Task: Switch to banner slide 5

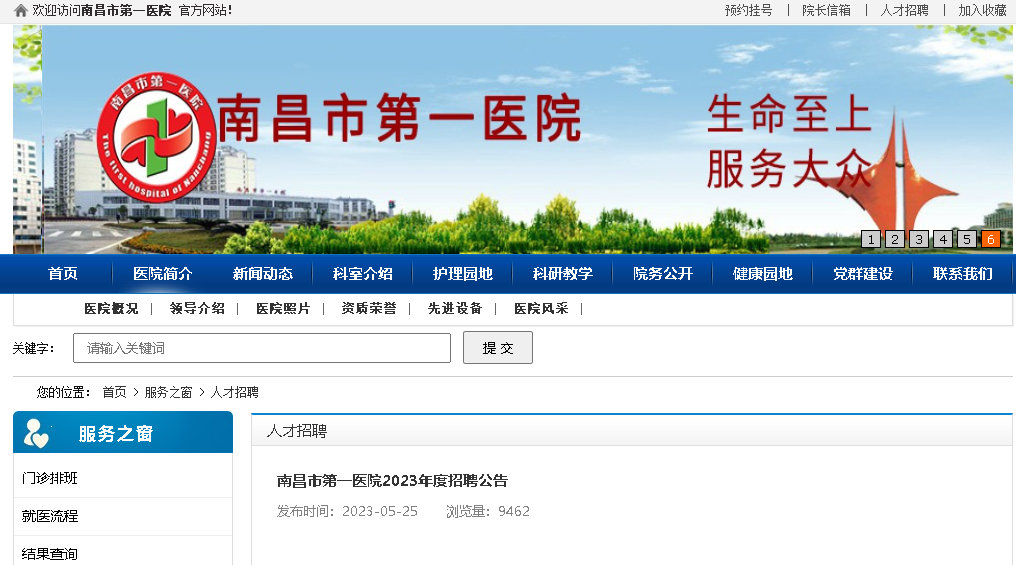Action: (967, 239)
